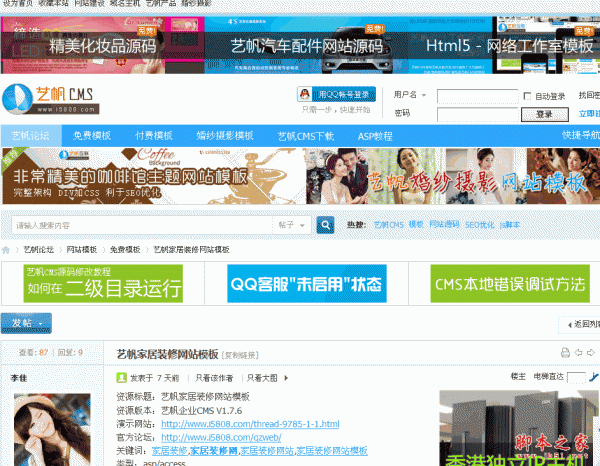This screenshot has width=600, height=466.
Task: Click the home icon in breadcrumb
Action: (6, 250)
